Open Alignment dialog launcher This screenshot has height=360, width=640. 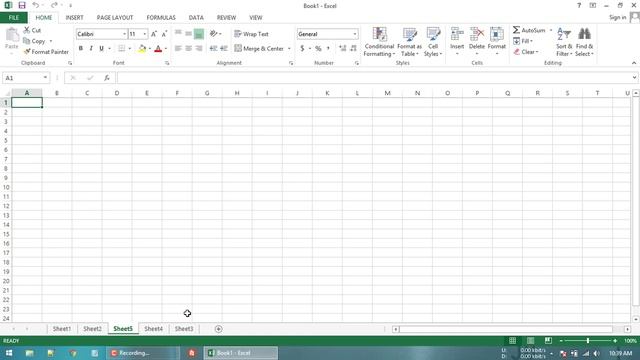(x=291, y=63)
